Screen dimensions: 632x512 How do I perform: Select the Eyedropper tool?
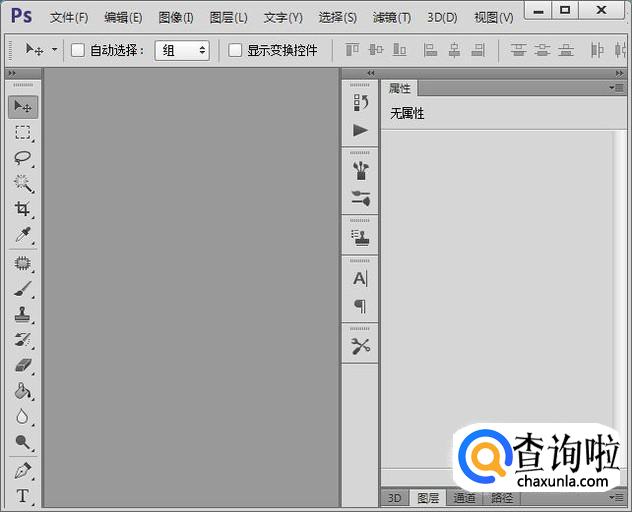(x=23, y=234)
